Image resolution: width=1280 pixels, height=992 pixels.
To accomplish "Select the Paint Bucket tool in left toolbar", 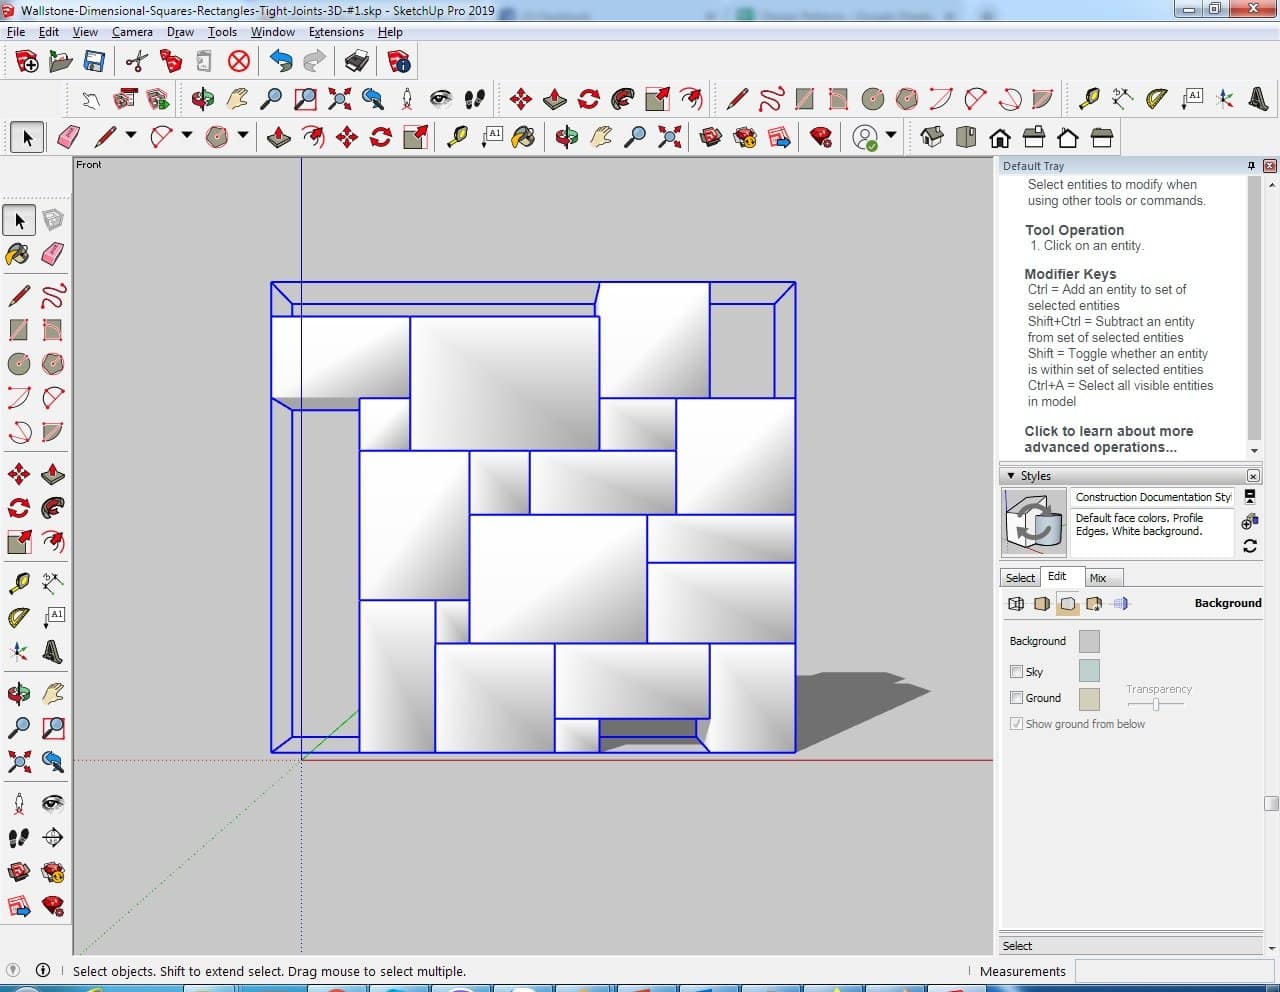I will tap(18, 254).
